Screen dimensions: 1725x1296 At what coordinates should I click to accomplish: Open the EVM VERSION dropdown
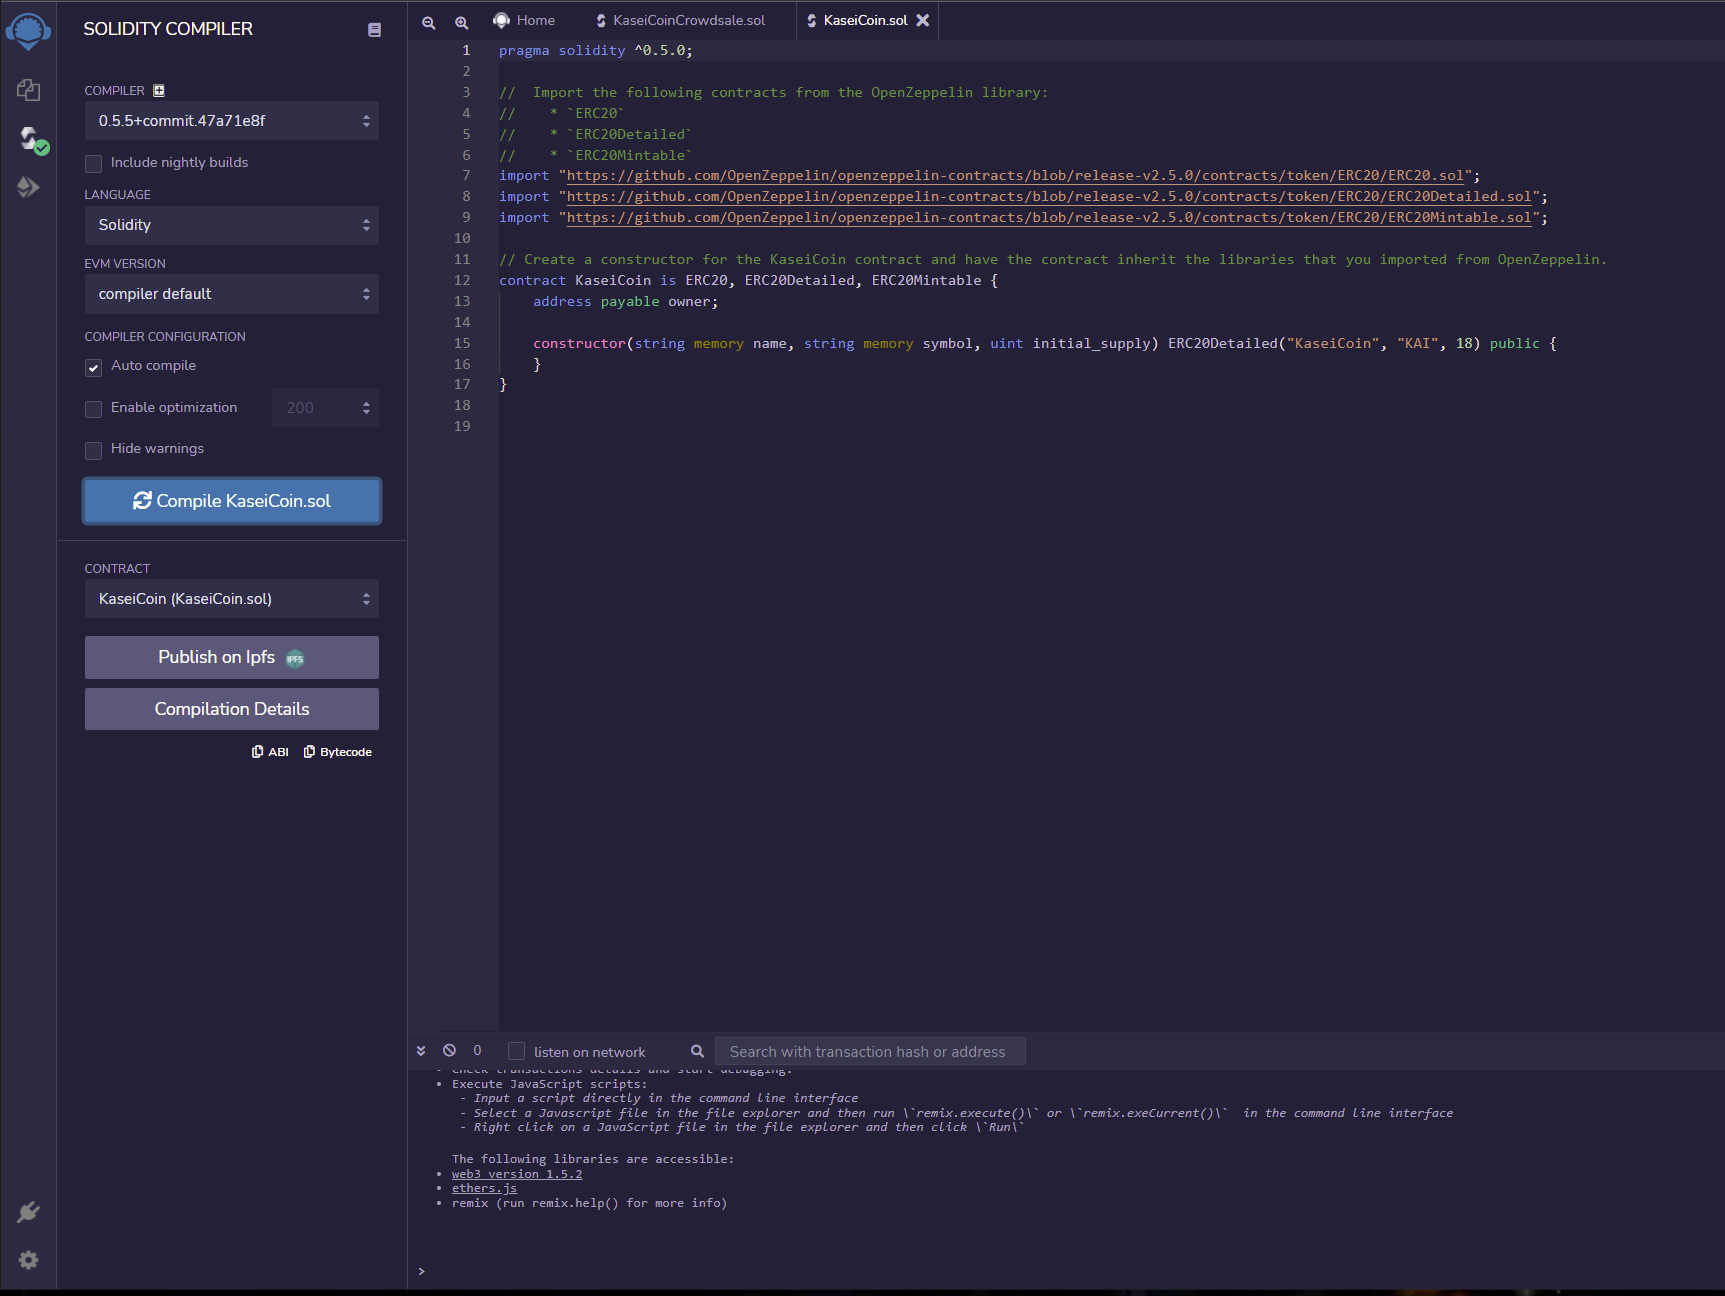pos(231,294)
